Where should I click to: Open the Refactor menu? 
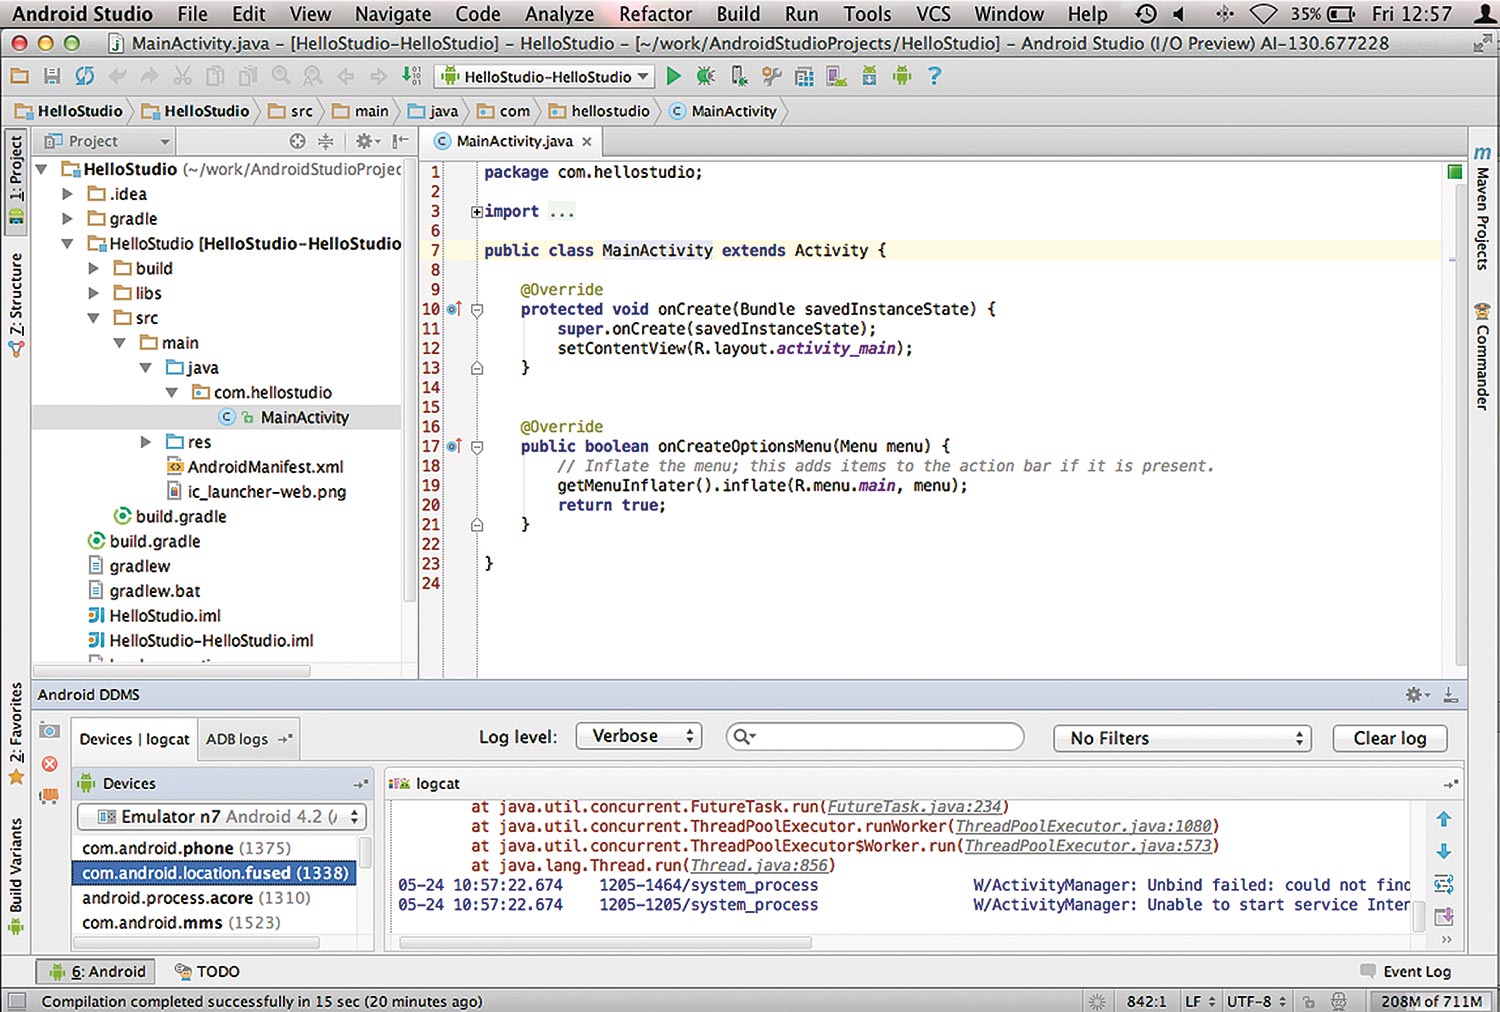(x=655, y=14)
